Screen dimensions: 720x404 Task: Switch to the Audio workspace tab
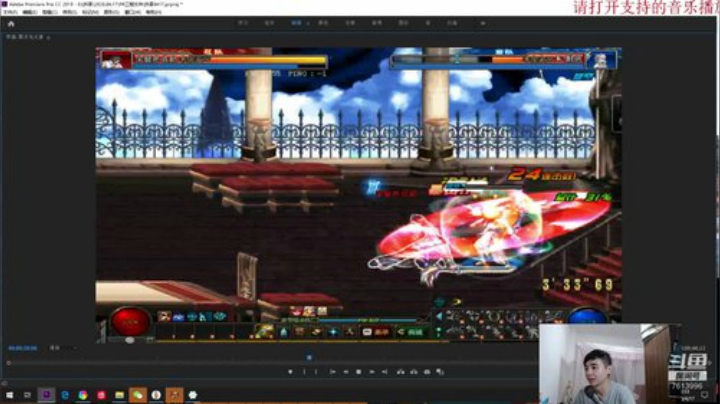377,23
